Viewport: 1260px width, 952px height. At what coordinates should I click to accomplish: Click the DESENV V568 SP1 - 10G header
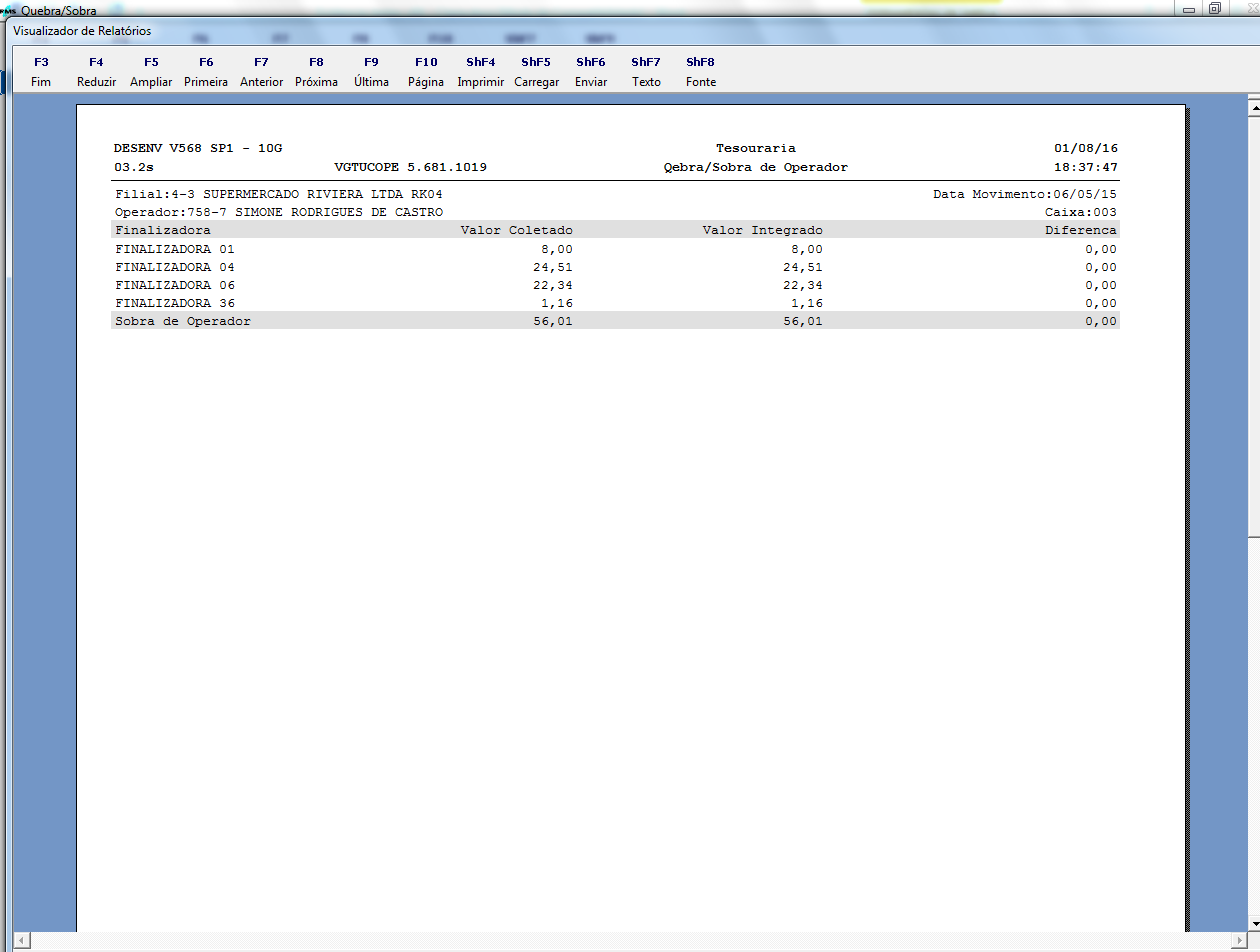(198, 148)
